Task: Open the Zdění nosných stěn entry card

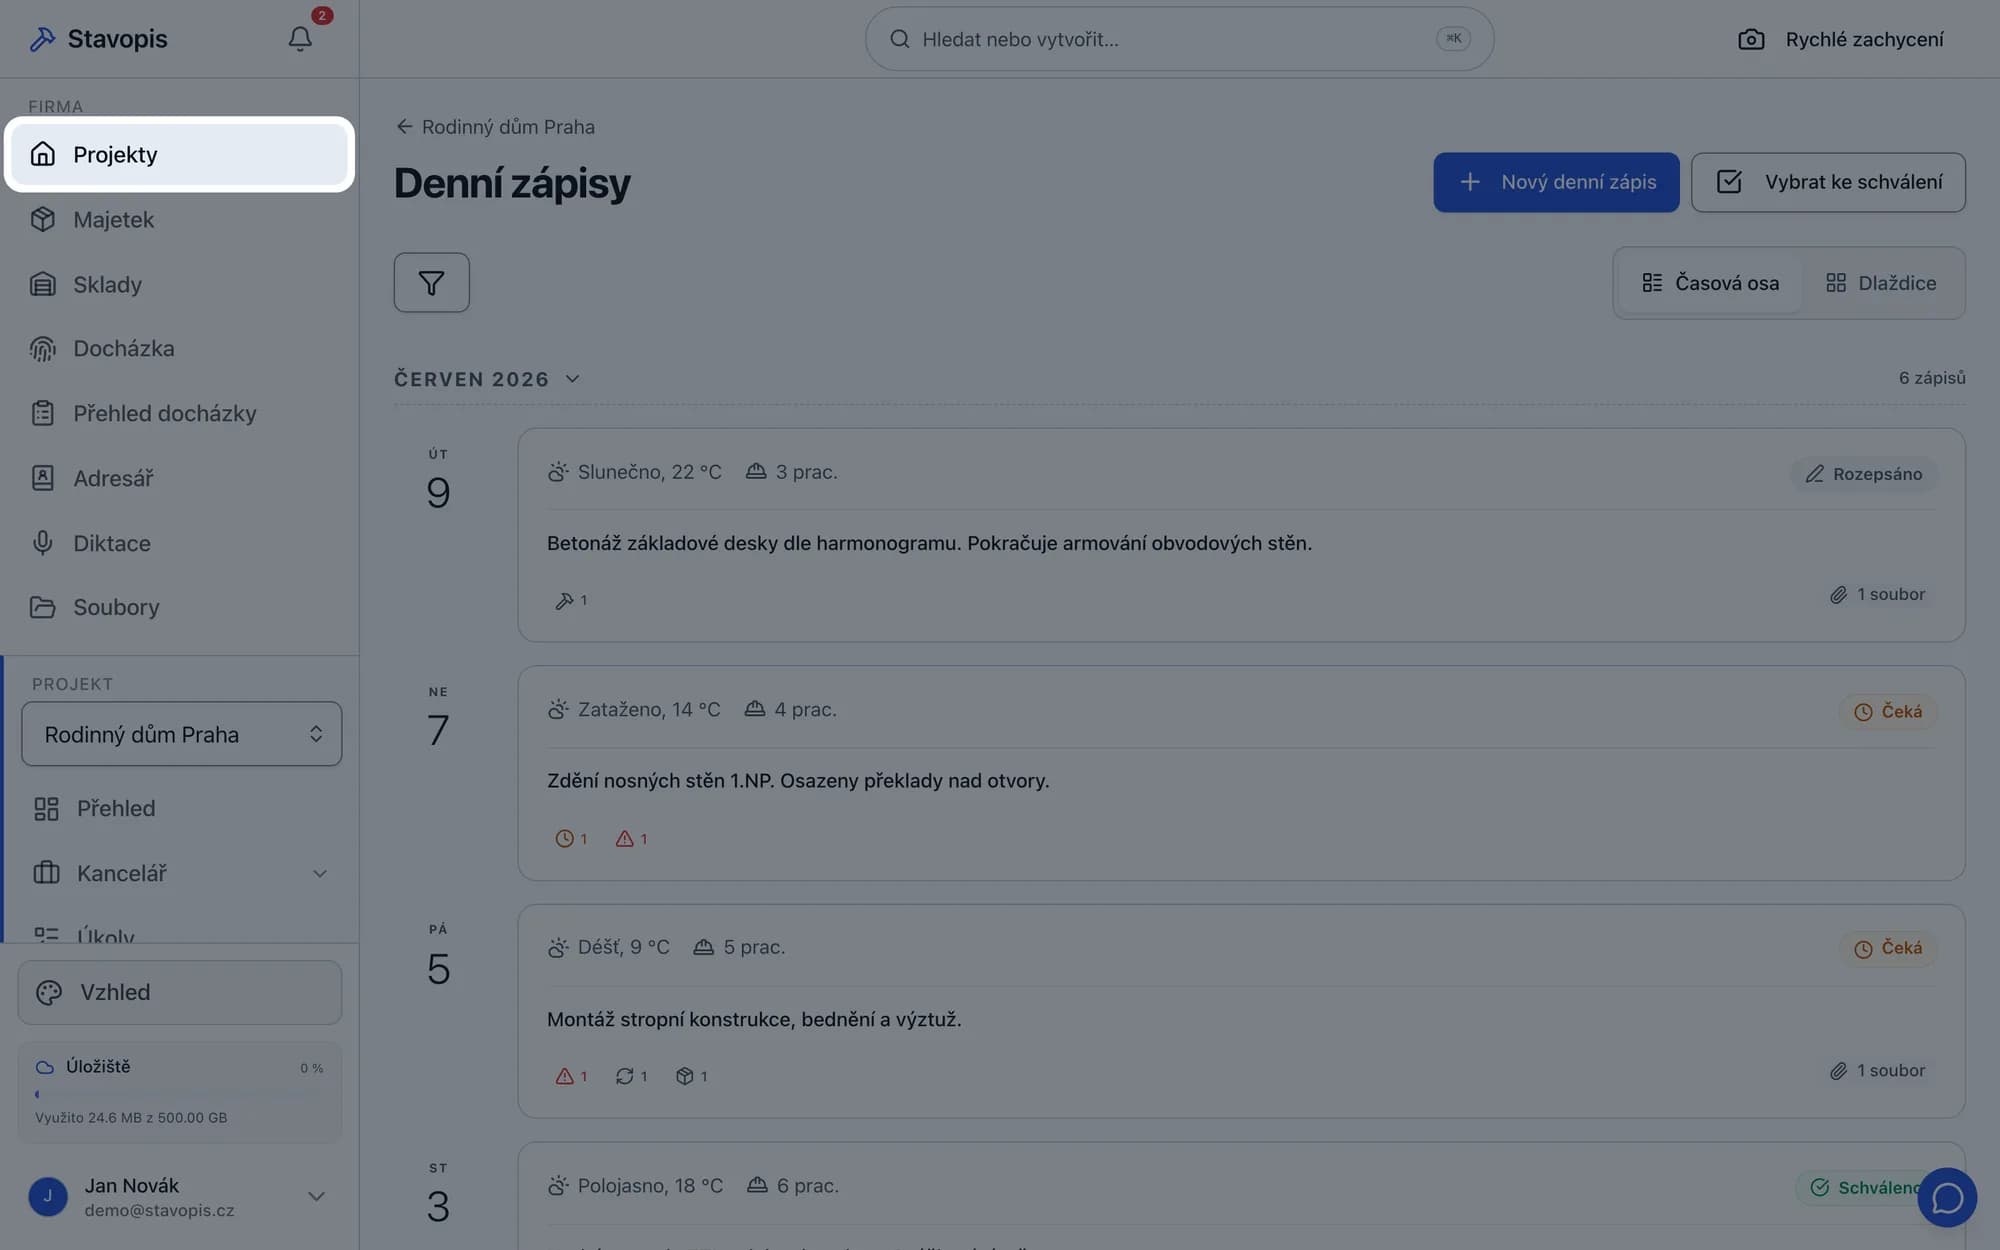Action: (1241, 773)
